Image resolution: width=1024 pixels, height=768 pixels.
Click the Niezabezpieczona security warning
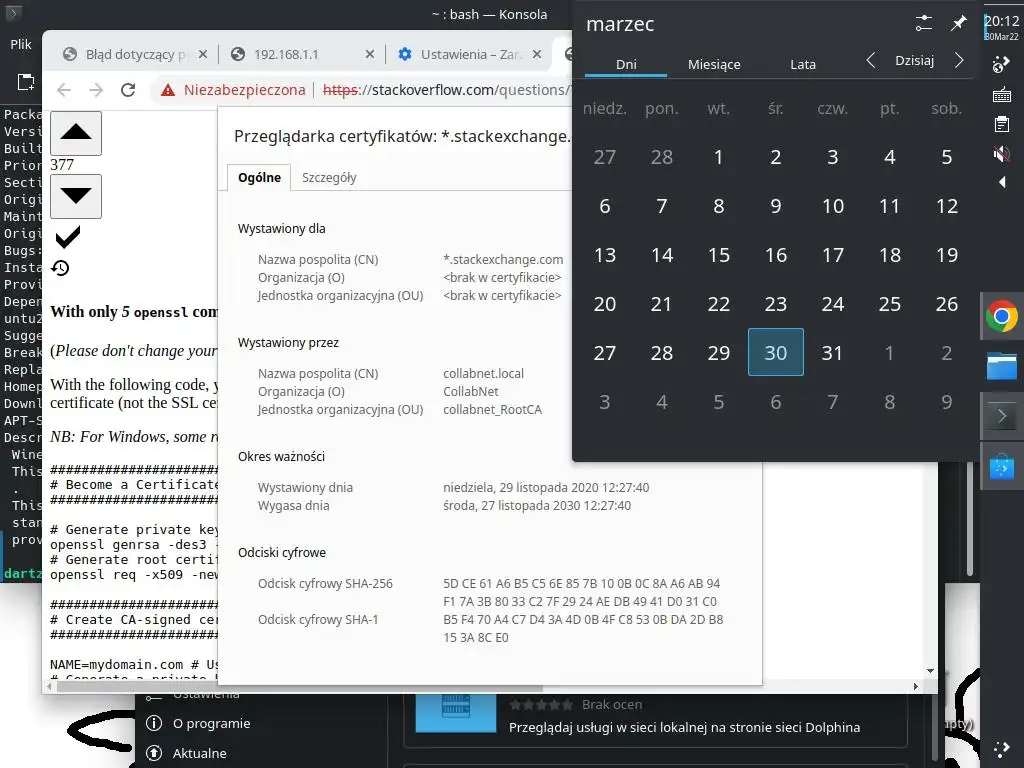[233, 89]
